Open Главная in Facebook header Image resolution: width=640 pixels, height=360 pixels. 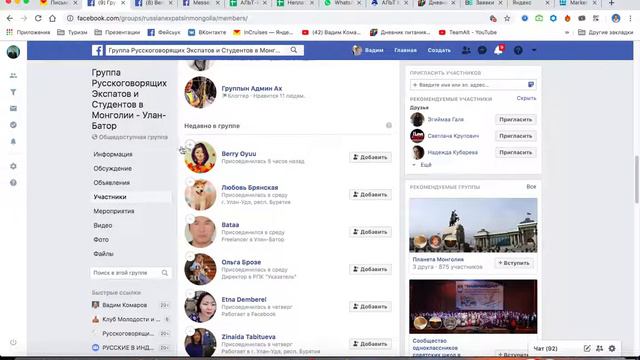pos(405,50)
